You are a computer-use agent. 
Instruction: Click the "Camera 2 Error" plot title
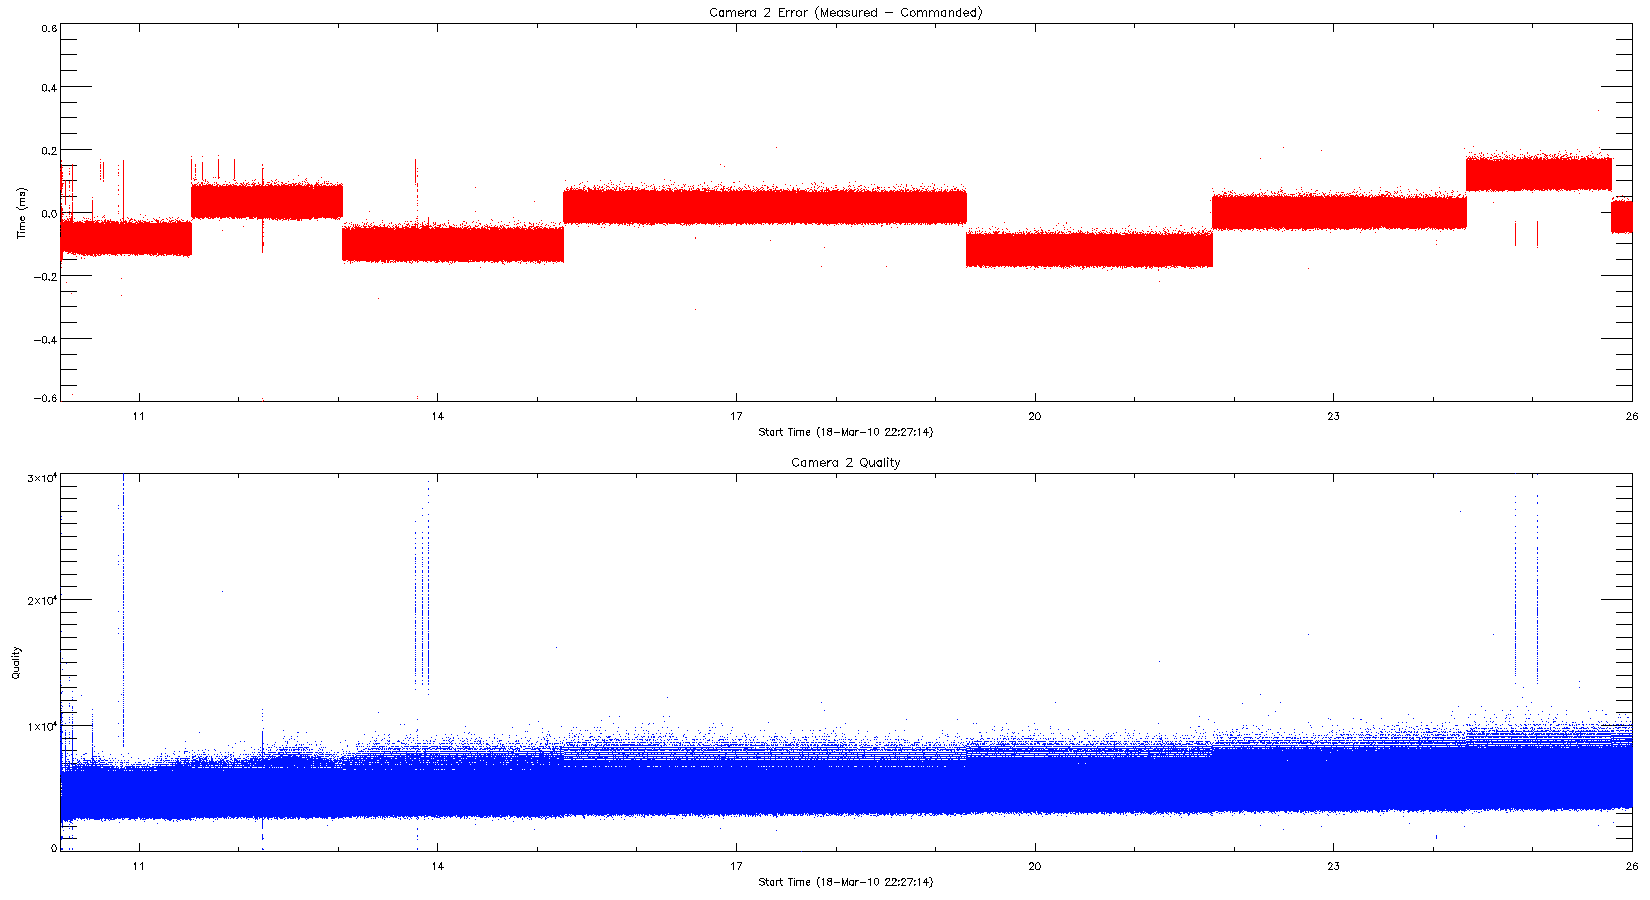tap(845, 13)
